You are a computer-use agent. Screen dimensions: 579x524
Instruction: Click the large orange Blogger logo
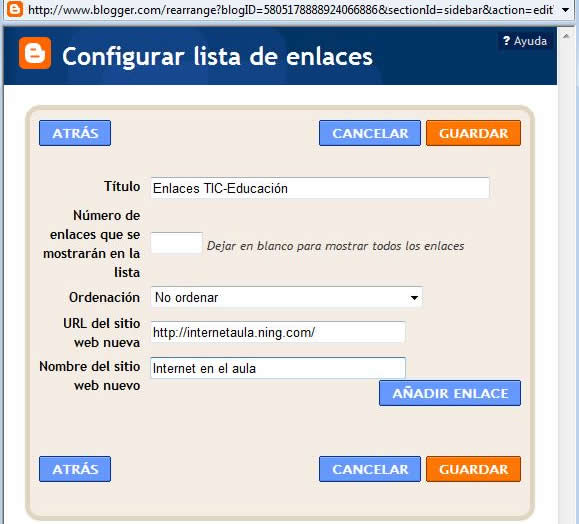click(35, 53)
